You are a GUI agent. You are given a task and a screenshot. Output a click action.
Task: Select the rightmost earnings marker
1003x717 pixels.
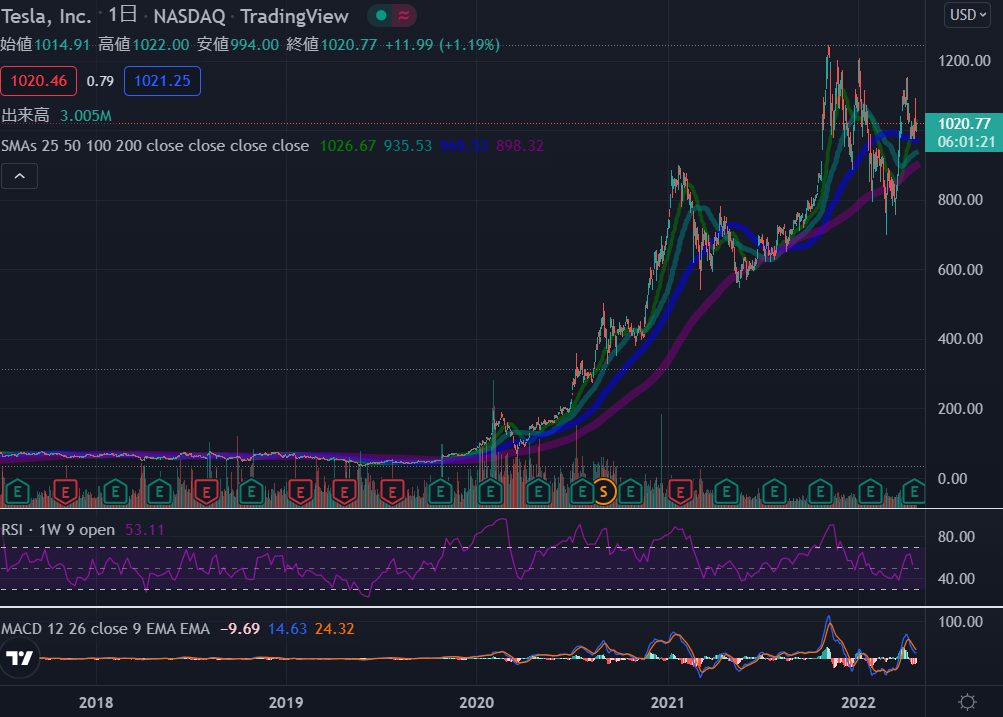coord(914,491)
